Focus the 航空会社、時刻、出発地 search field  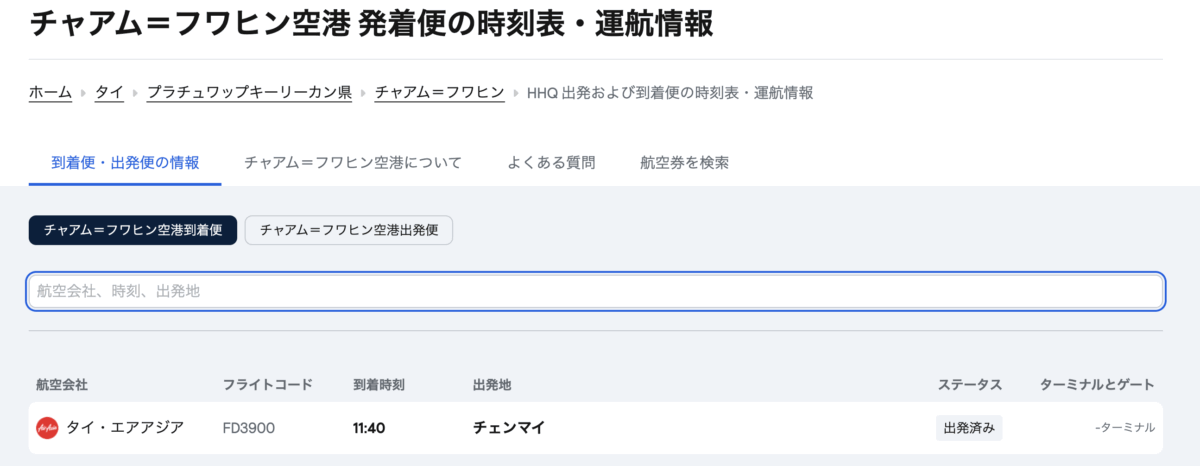coord(595,291)
